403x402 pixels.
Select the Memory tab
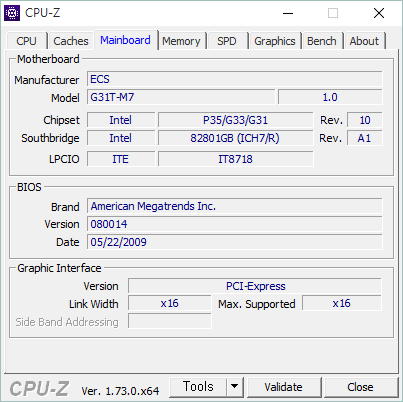coord(181,41)
